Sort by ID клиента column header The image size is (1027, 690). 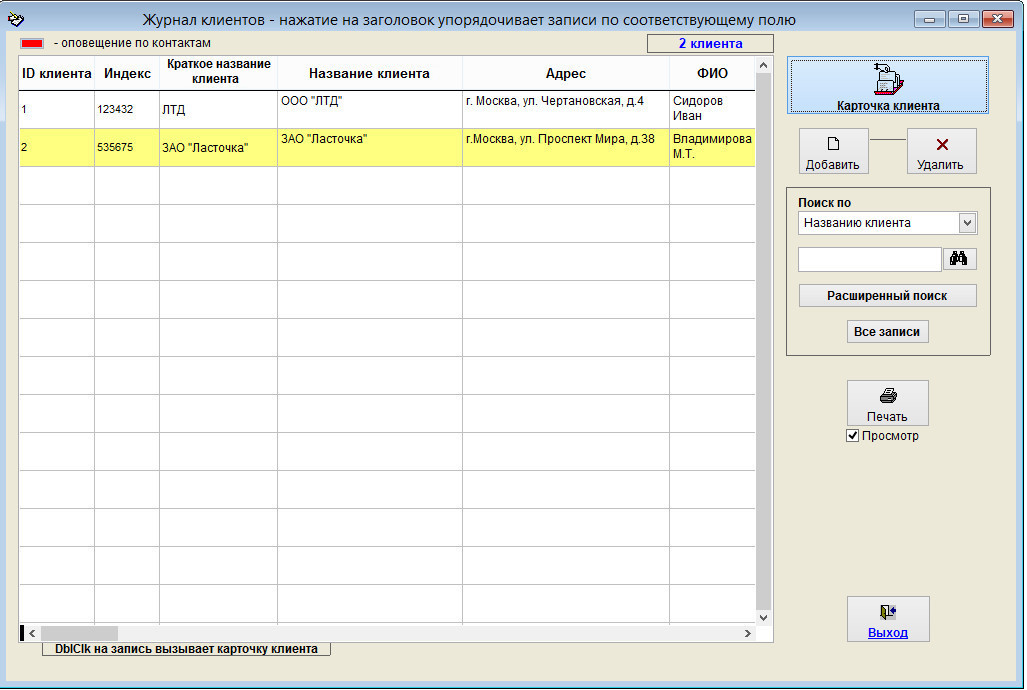pyautogui.click(x=57, y=73)
